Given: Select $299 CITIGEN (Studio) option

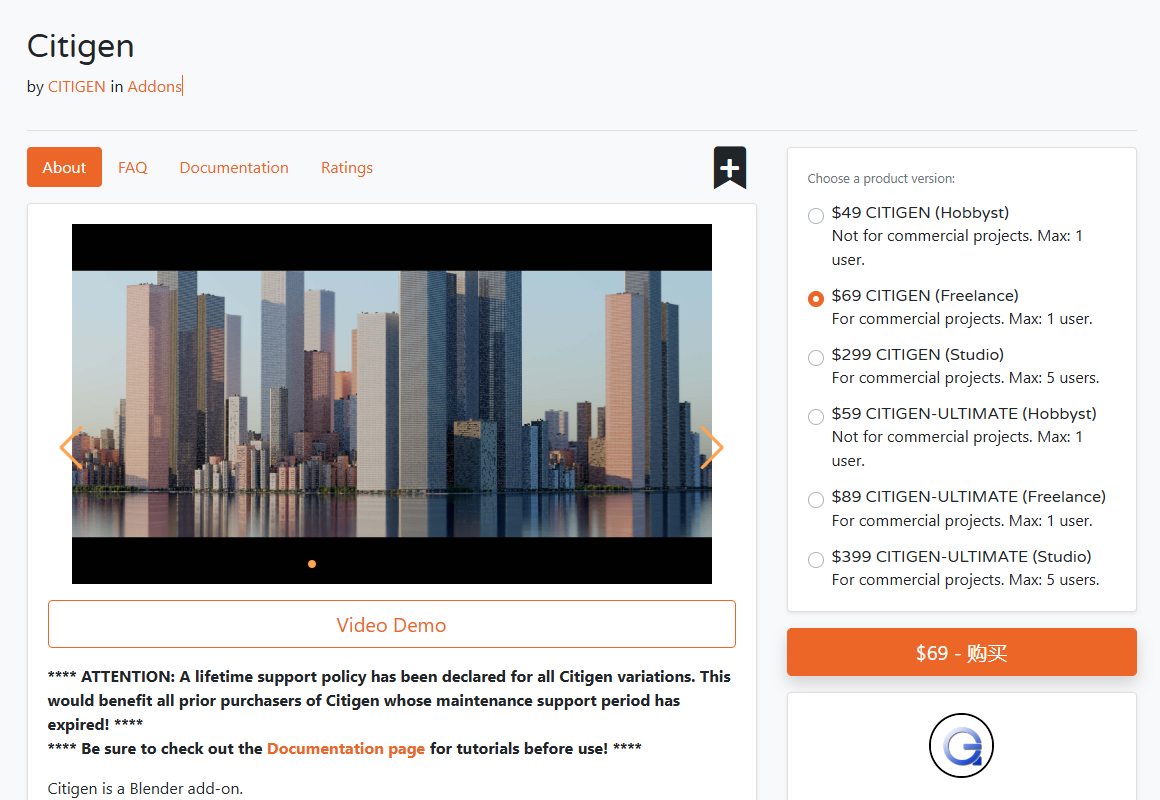Looking at the screenshot, I should coord(816,357).
